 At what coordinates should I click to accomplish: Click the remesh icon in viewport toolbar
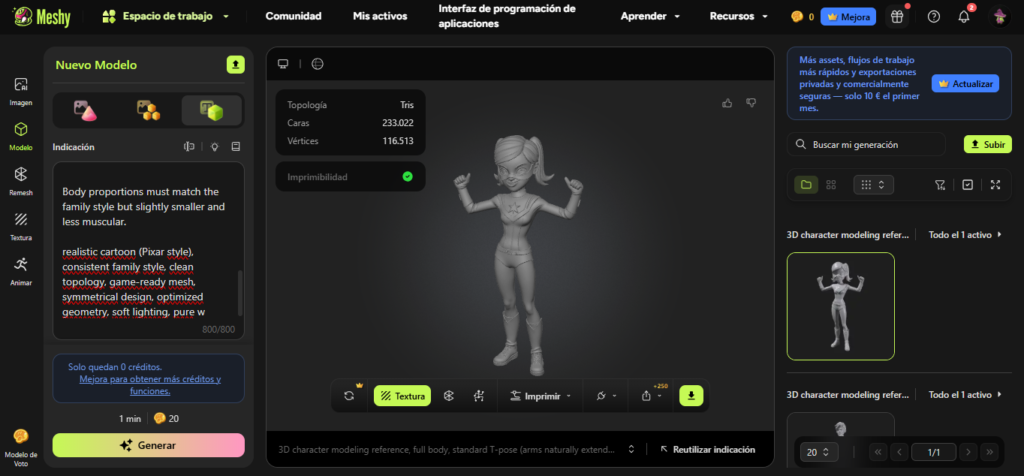449,396
